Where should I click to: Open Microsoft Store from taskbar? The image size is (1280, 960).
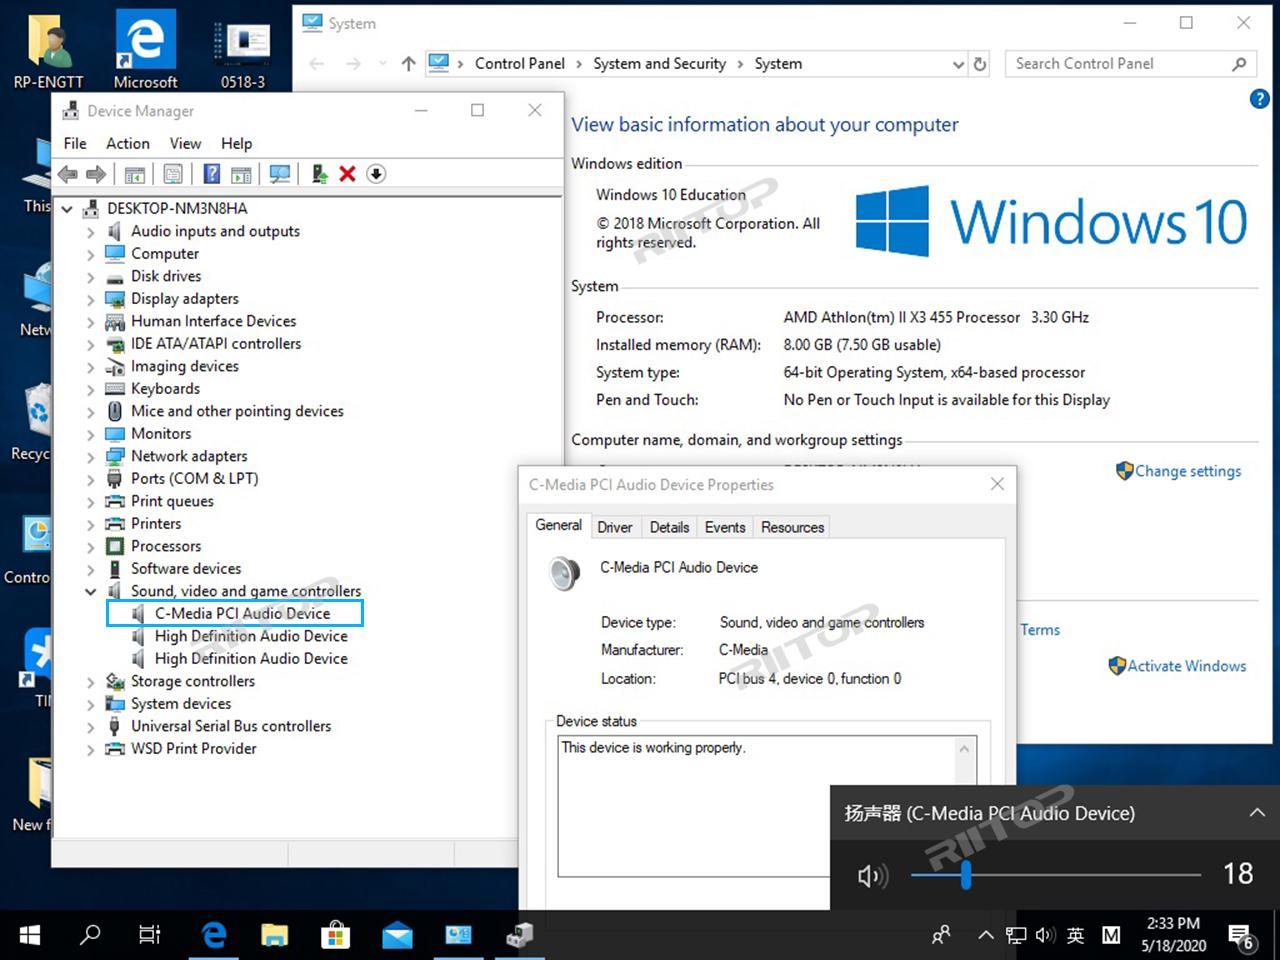tap(335, 935)
